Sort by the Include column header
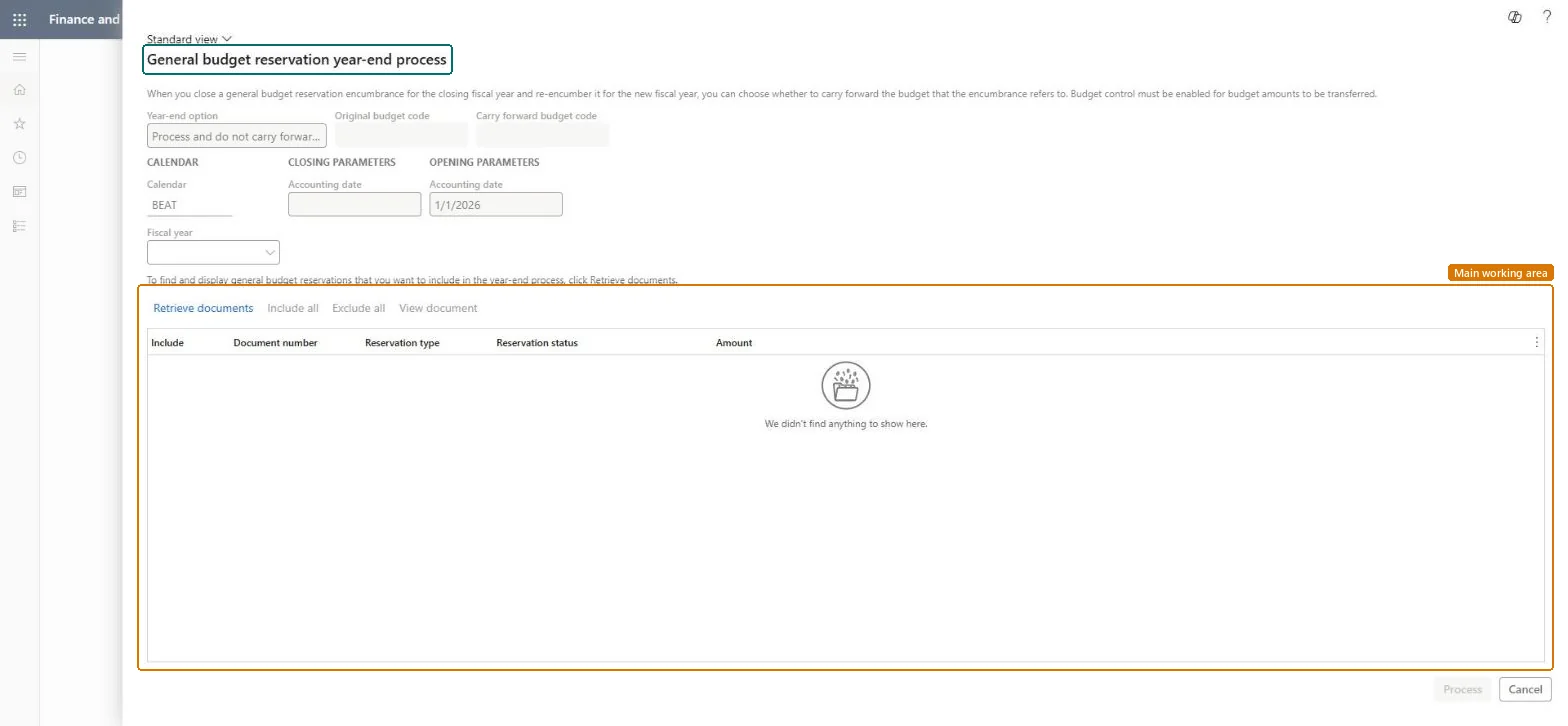Screen dimensions: 1568x726 pyautogui.click(x=167, y=343)
